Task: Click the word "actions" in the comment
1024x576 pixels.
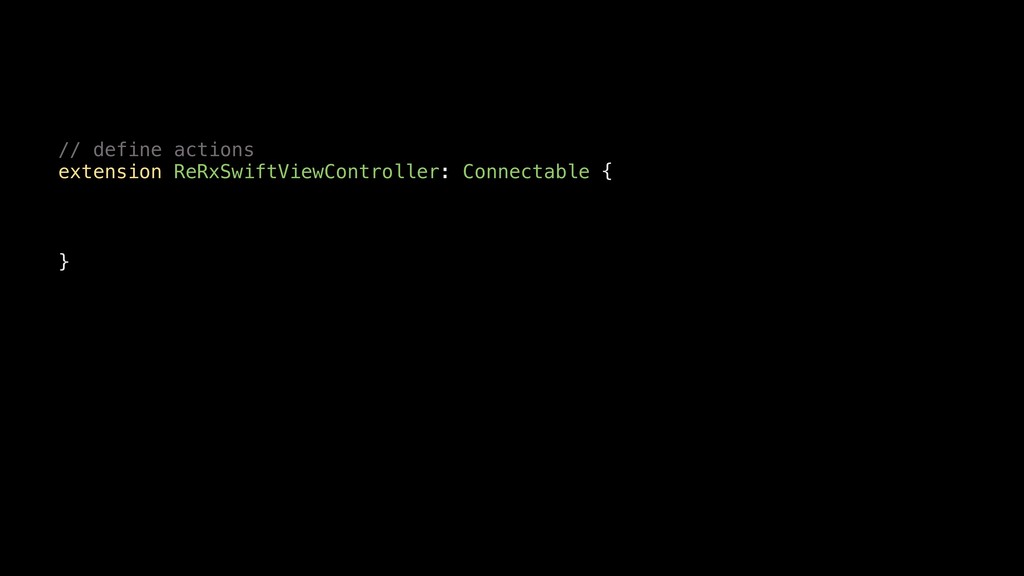Action: click(x=214, y=150)
